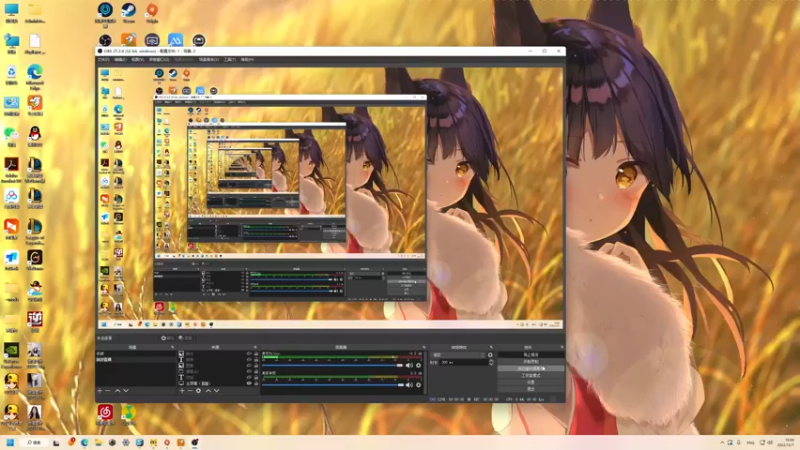
Task: Pop out the Audio Mixer dock with its header icon
Action: pos(424,347)
